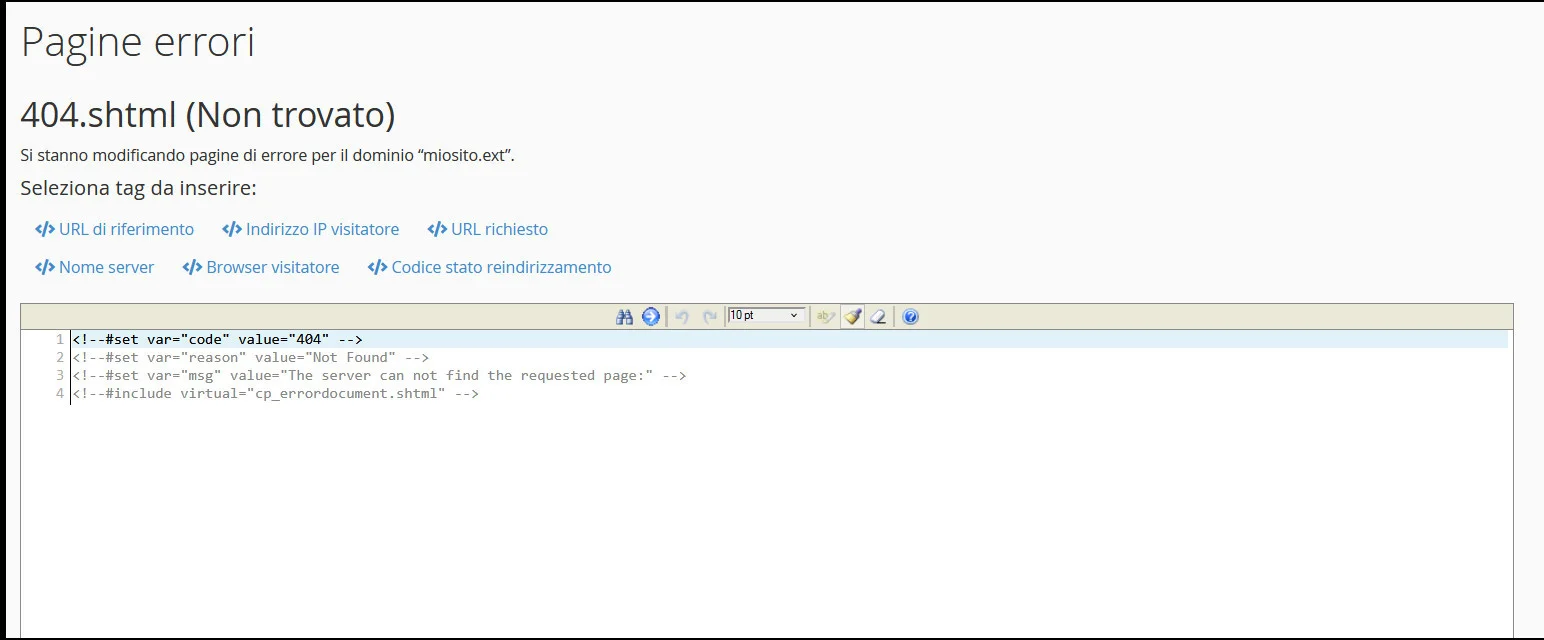
Task: Click the tag icon next to URL richiesto
Action: pyautogui.click(x=437, y=229)
